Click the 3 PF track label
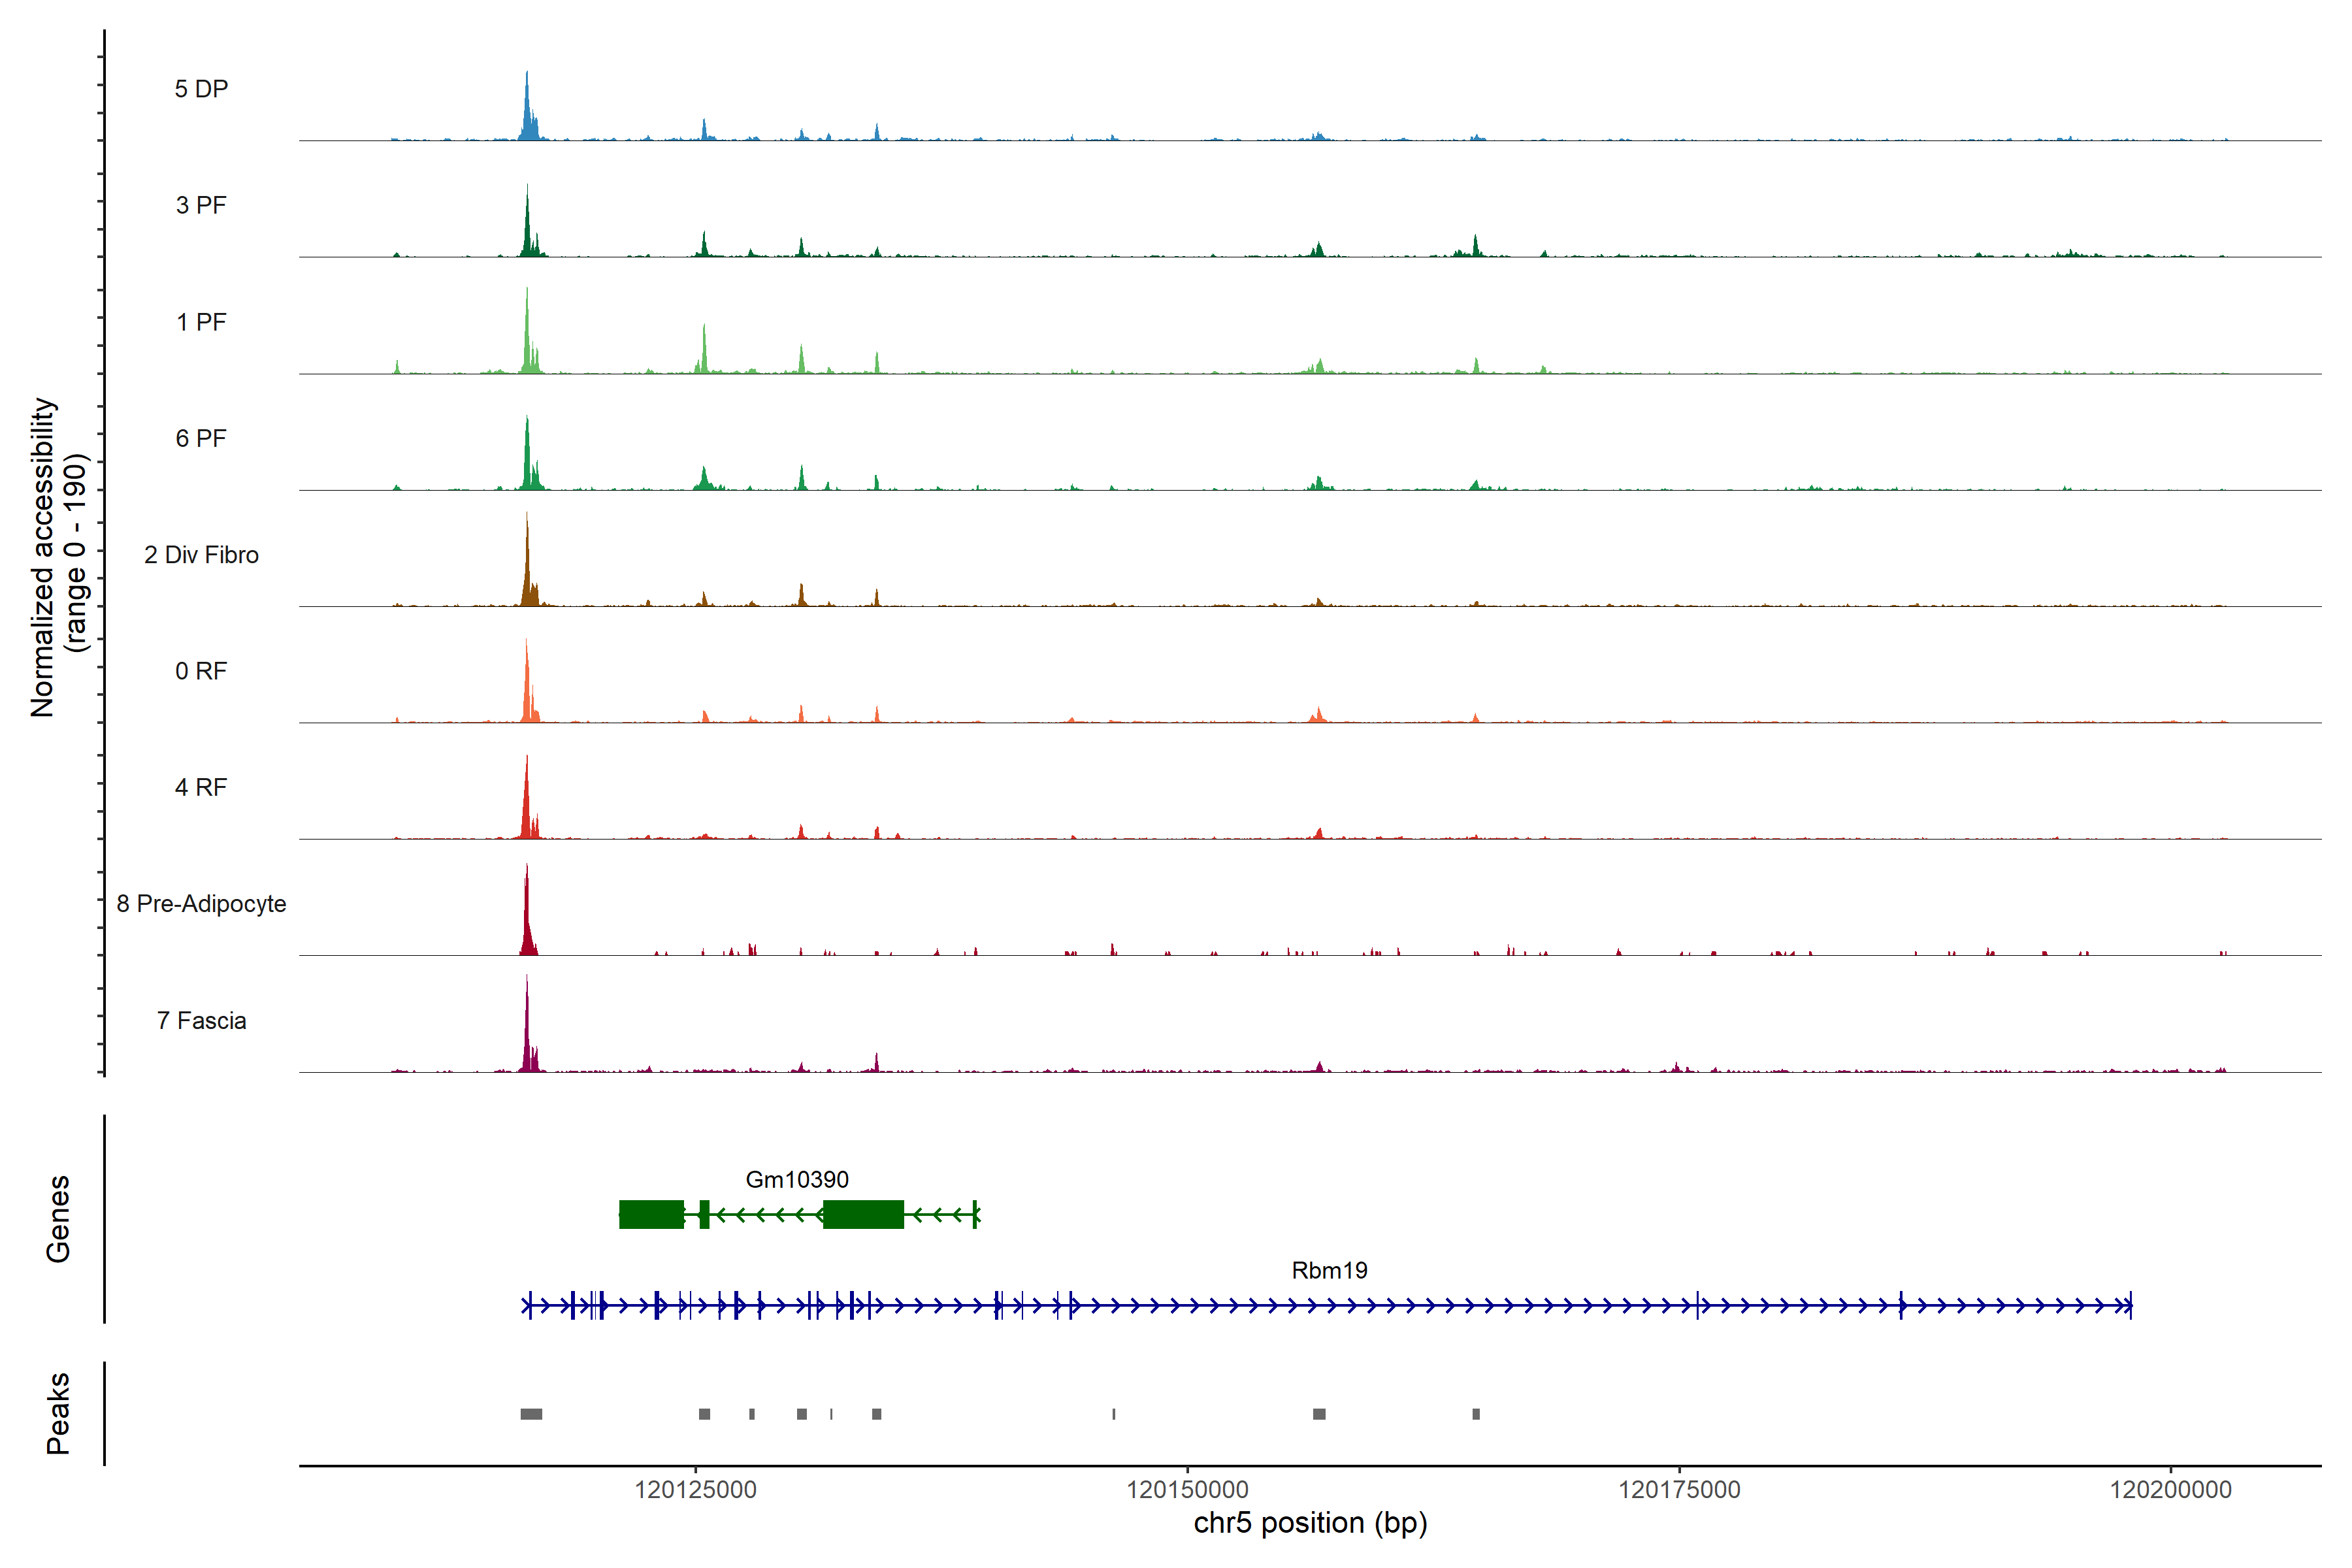Image resolution: width=2352 pixels, height=1568 pixels. pyautogui.click(x=201, y=205)
